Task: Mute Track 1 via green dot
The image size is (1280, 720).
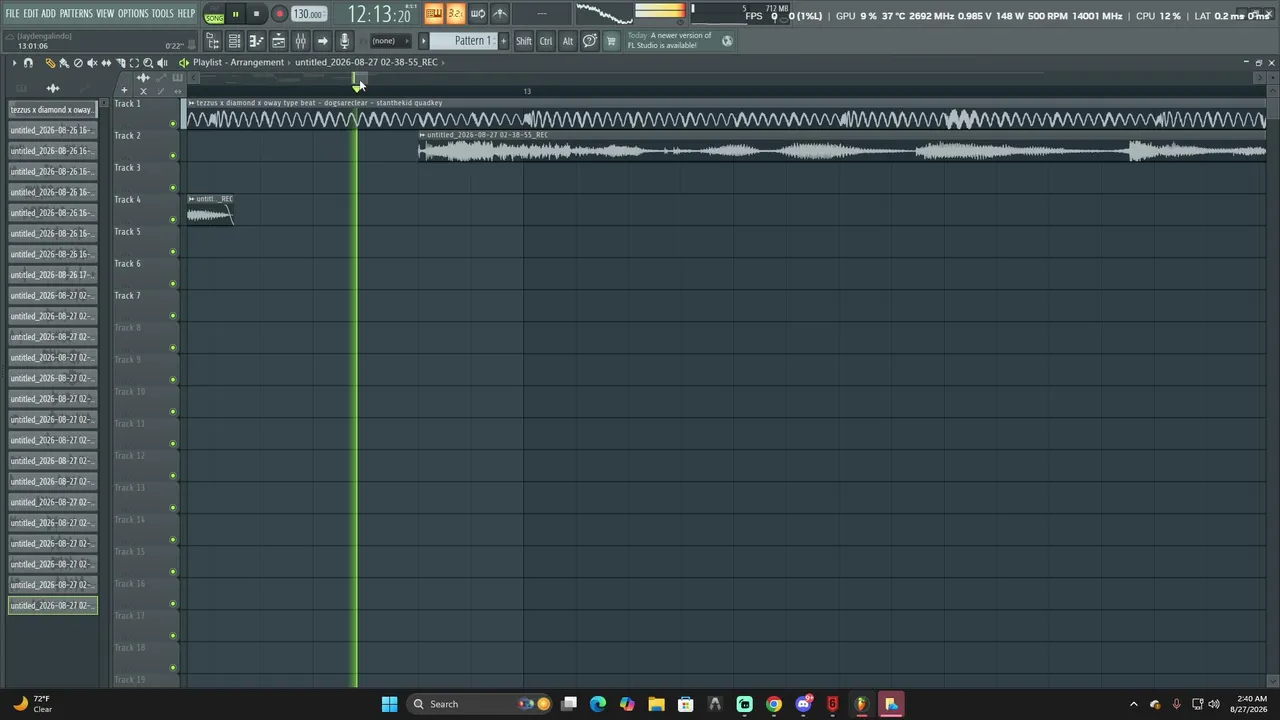Action: tap(173, 124)
